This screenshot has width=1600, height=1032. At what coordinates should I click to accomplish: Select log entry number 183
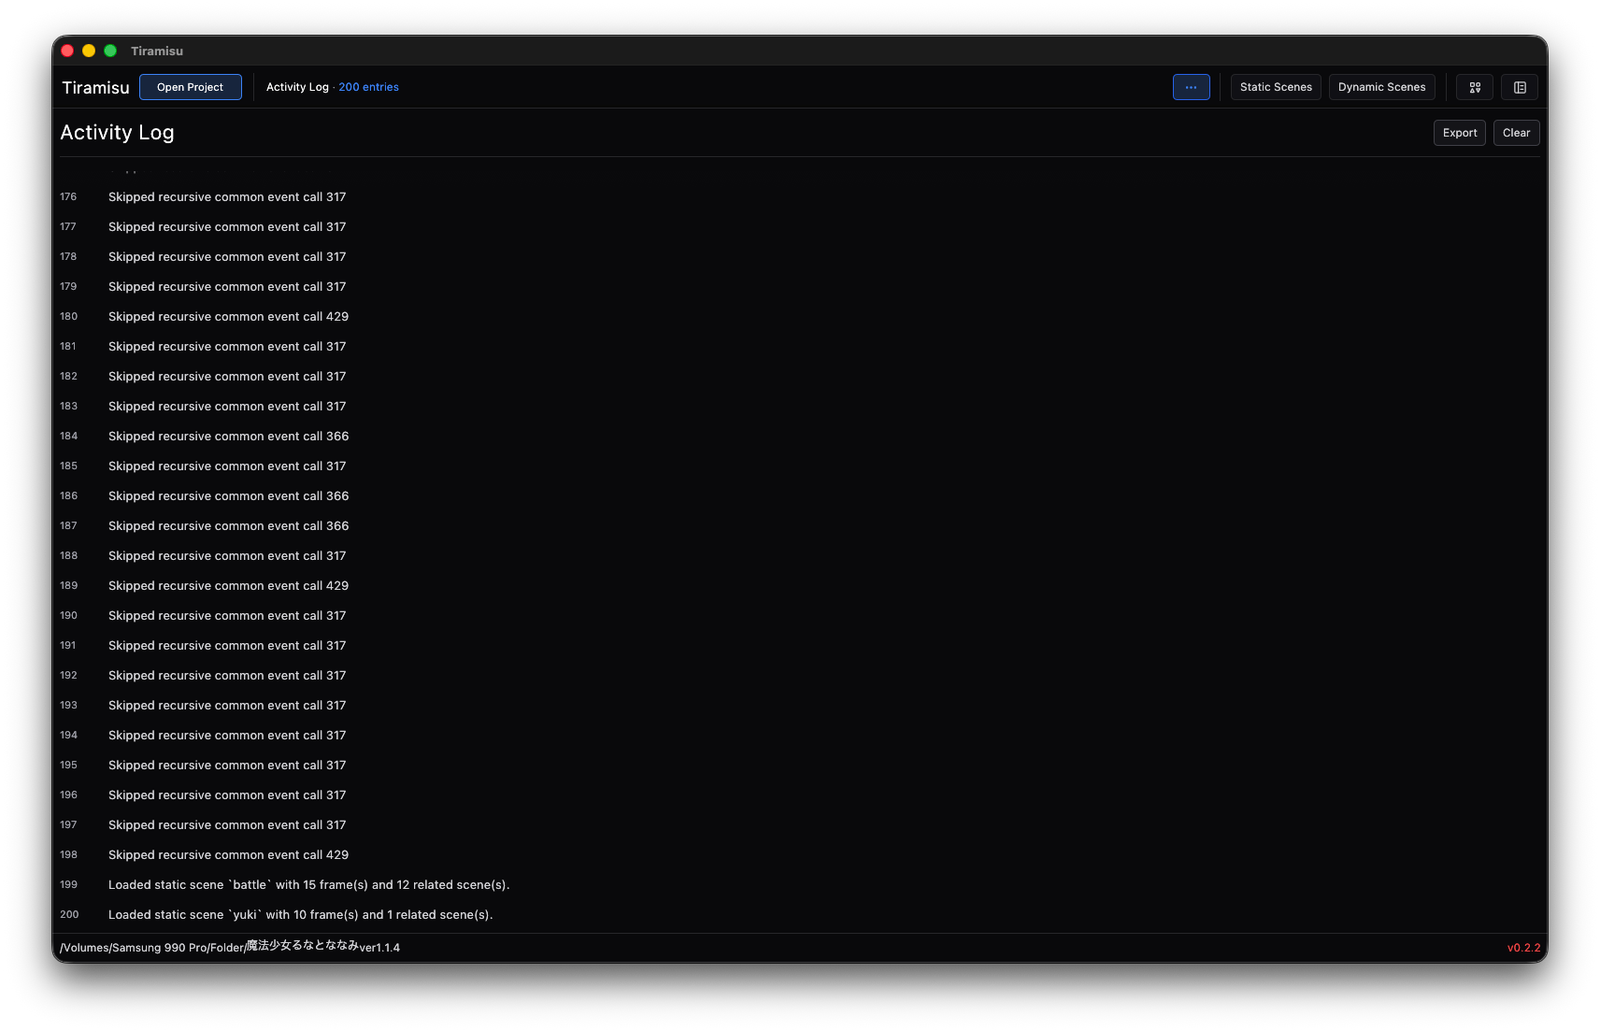[800, 406]
